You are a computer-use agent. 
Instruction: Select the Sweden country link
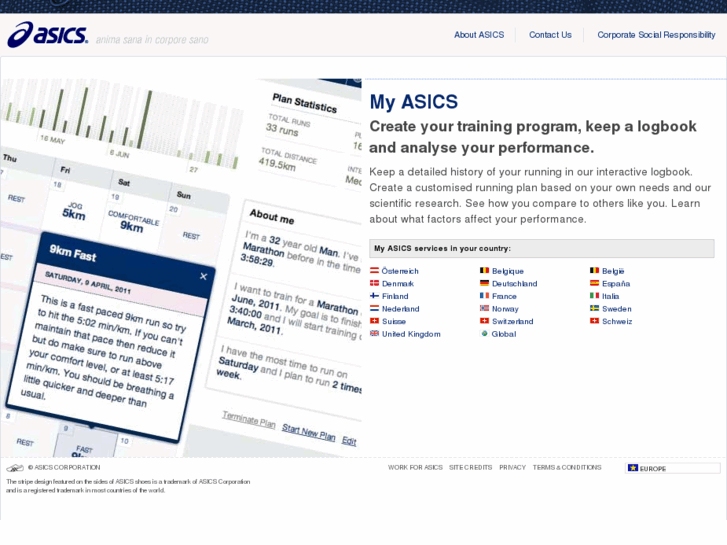617,308
